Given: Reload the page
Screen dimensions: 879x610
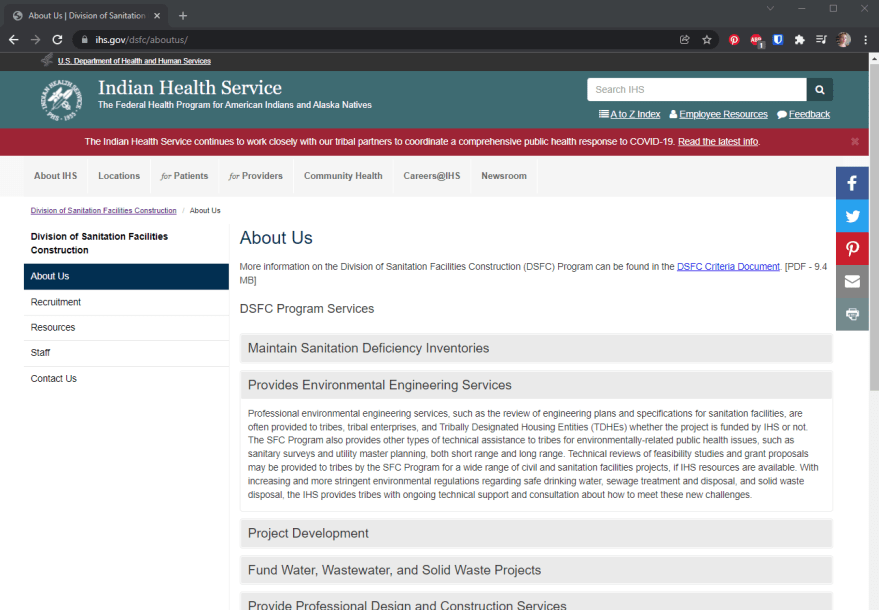Looking at the screenshot, I should tap(57, 40).
